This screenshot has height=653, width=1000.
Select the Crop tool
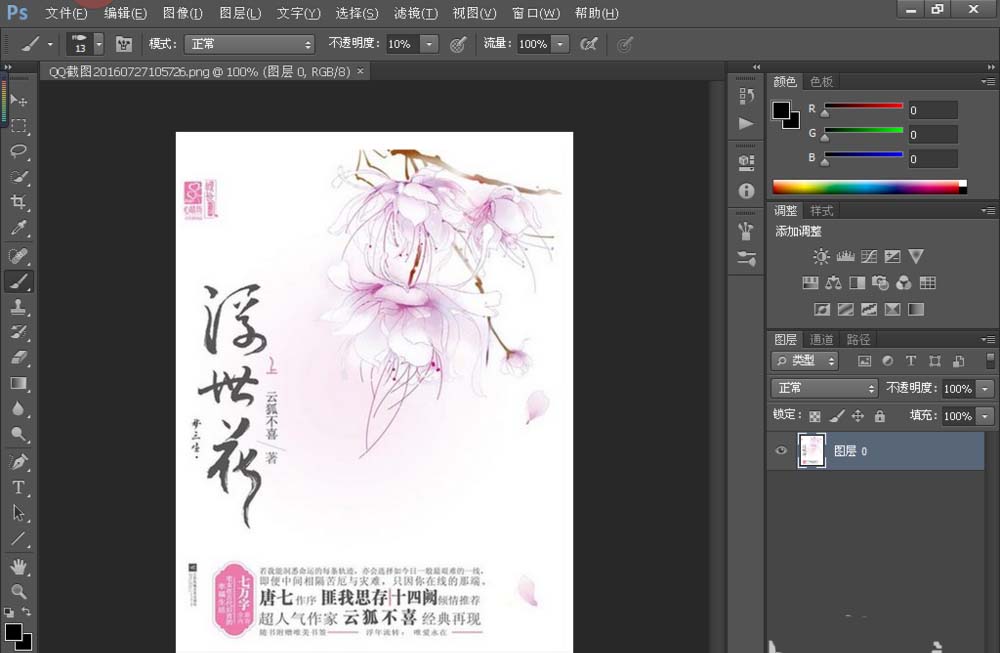pos(18,203)
